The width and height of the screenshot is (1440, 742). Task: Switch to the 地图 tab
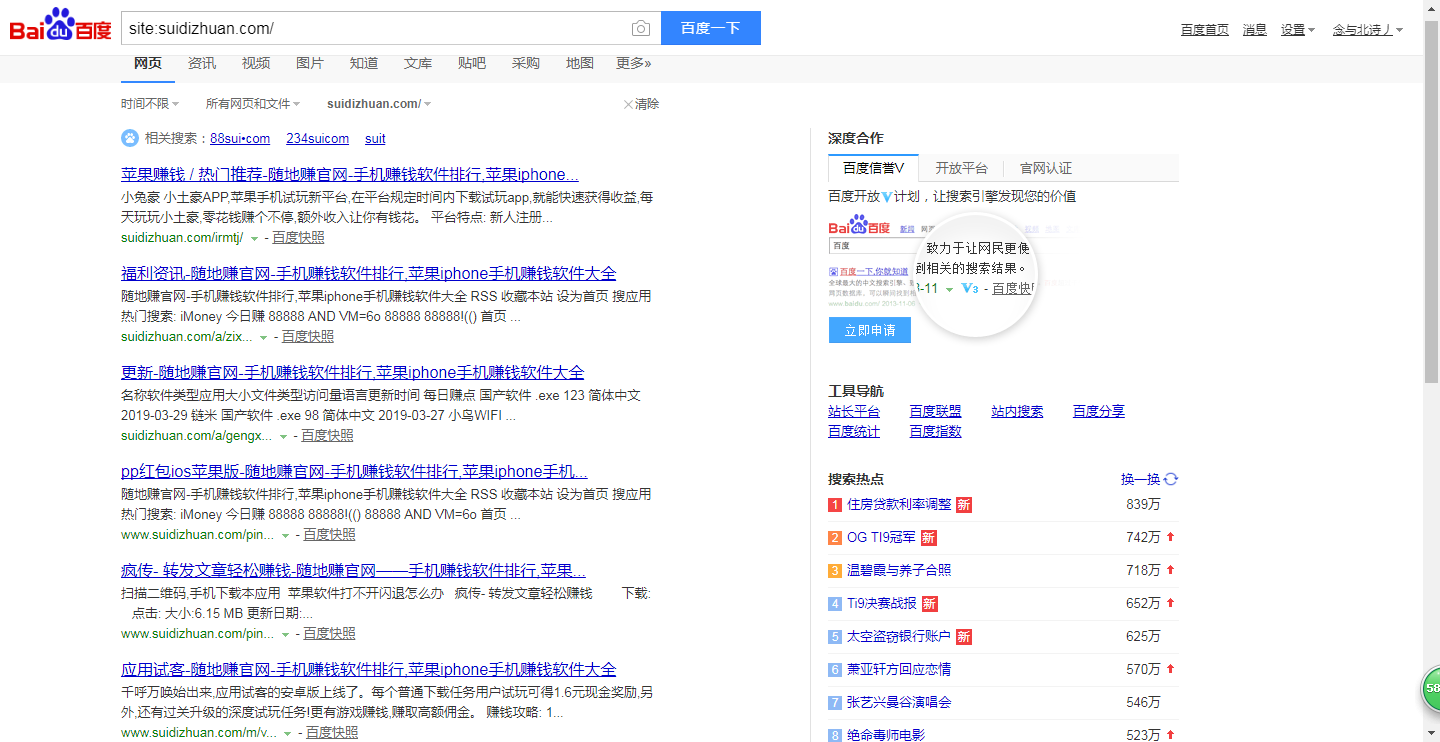click(580, 63)
